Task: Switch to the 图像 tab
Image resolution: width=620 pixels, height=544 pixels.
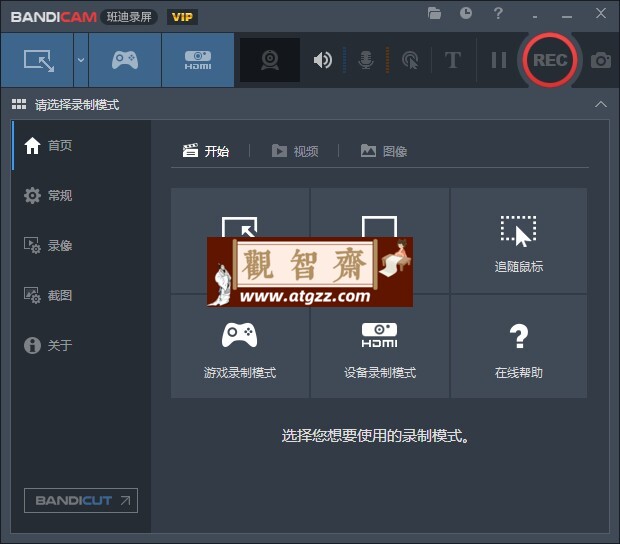Action: [384, 151]
